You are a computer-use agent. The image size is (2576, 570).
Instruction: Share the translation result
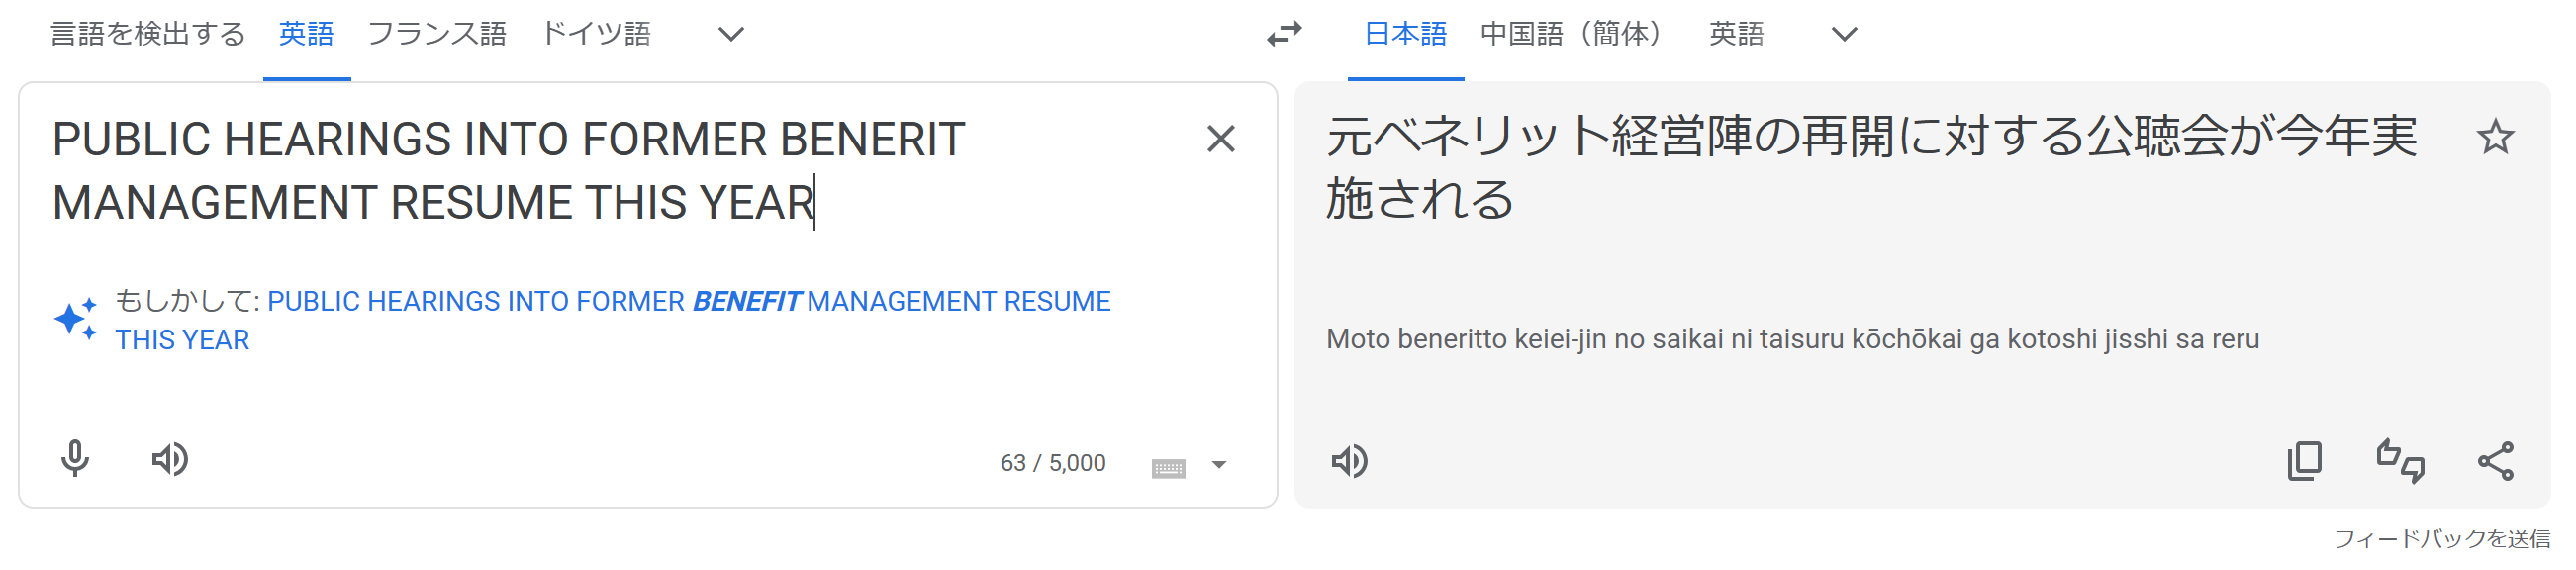2495,461
